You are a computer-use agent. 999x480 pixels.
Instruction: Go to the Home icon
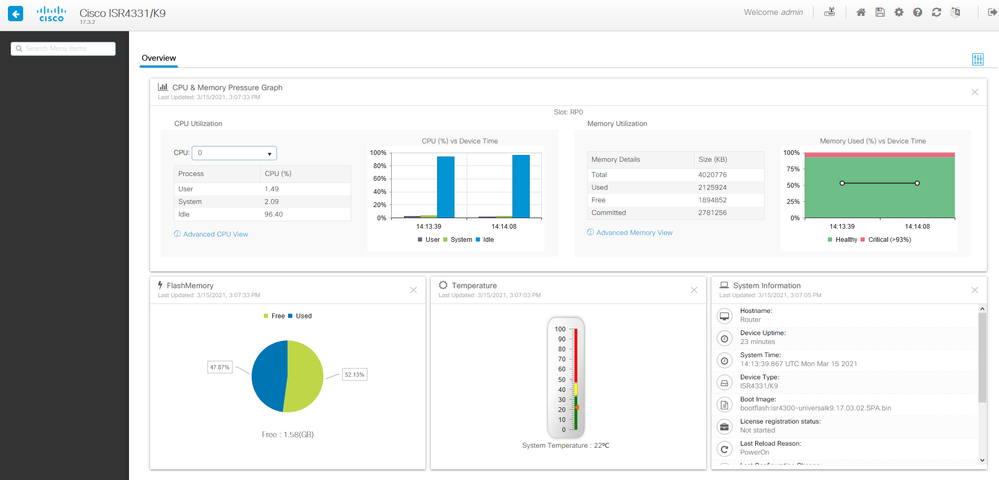pyautogui.click(x=861, y=12)
